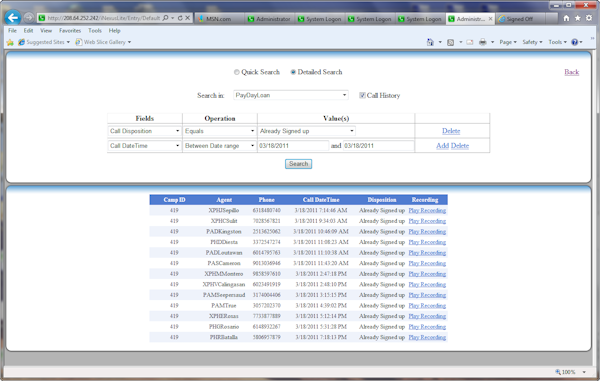This screenshot has width=600, height=381.
Task: Click the Search button
Action: pos(298,164)
